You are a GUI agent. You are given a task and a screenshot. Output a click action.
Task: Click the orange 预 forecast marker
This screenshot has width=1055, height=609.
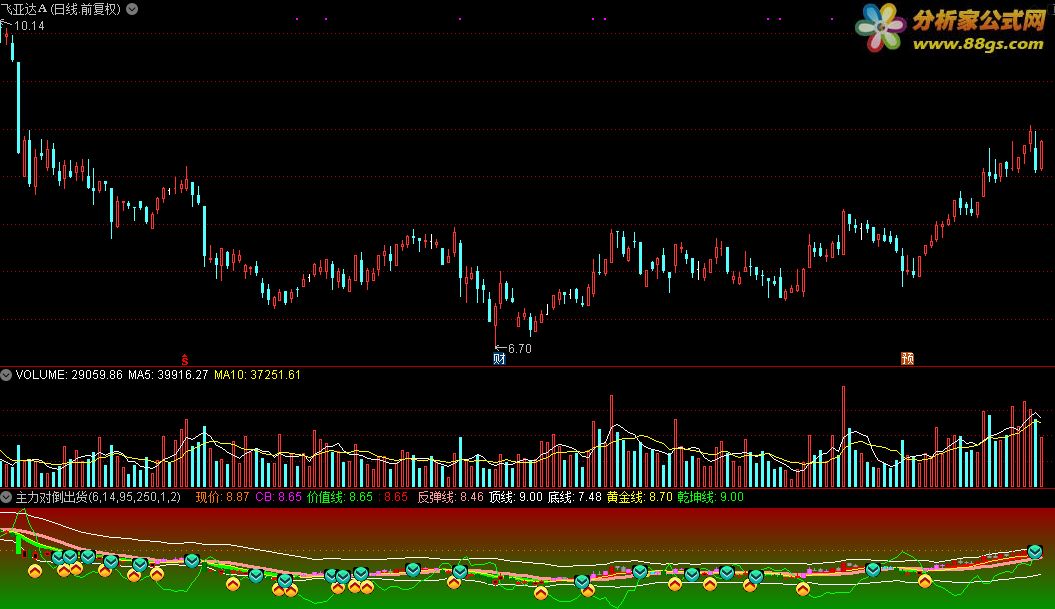click(x=907, y=359)
